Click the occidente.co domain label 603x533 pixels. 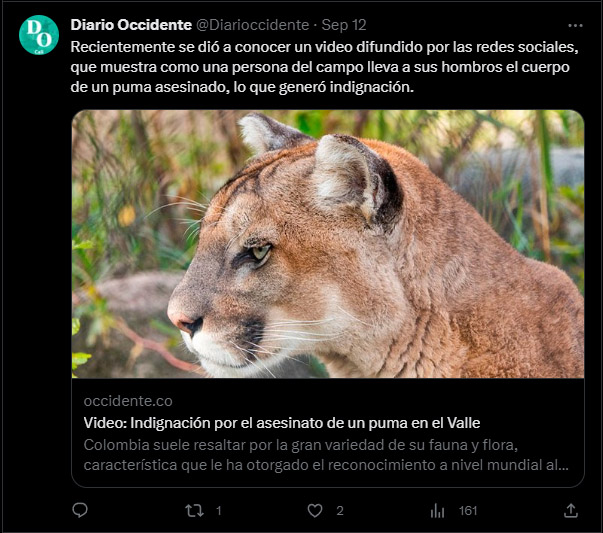tap(128, 401)
